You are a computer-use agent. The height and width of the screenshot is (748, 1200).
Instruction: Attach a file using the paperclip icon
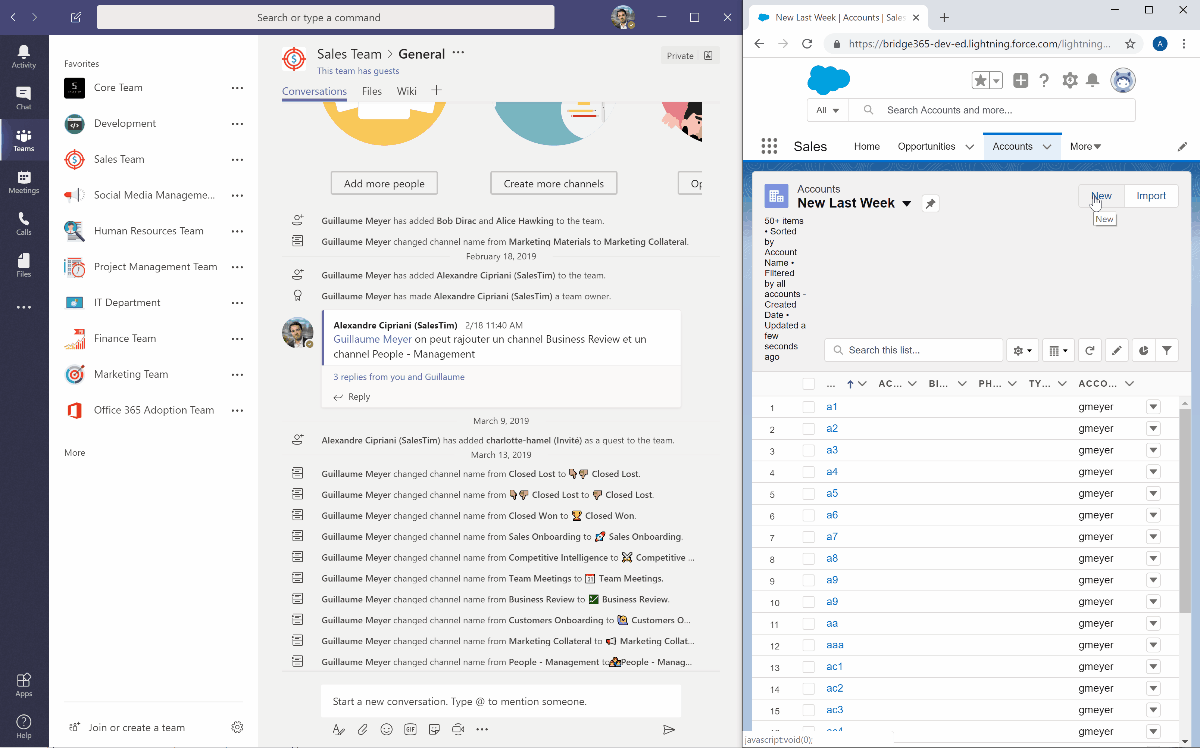[x=363, y=730]
